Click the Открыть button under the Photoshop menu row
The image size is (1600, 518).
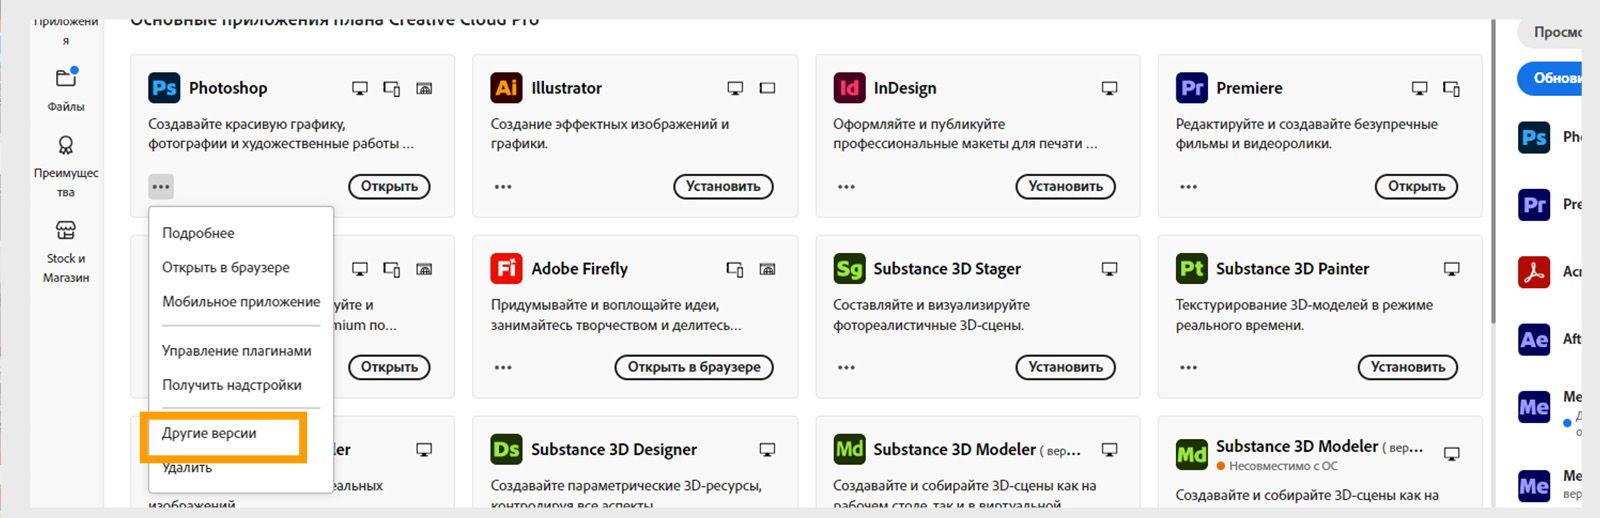389,367
